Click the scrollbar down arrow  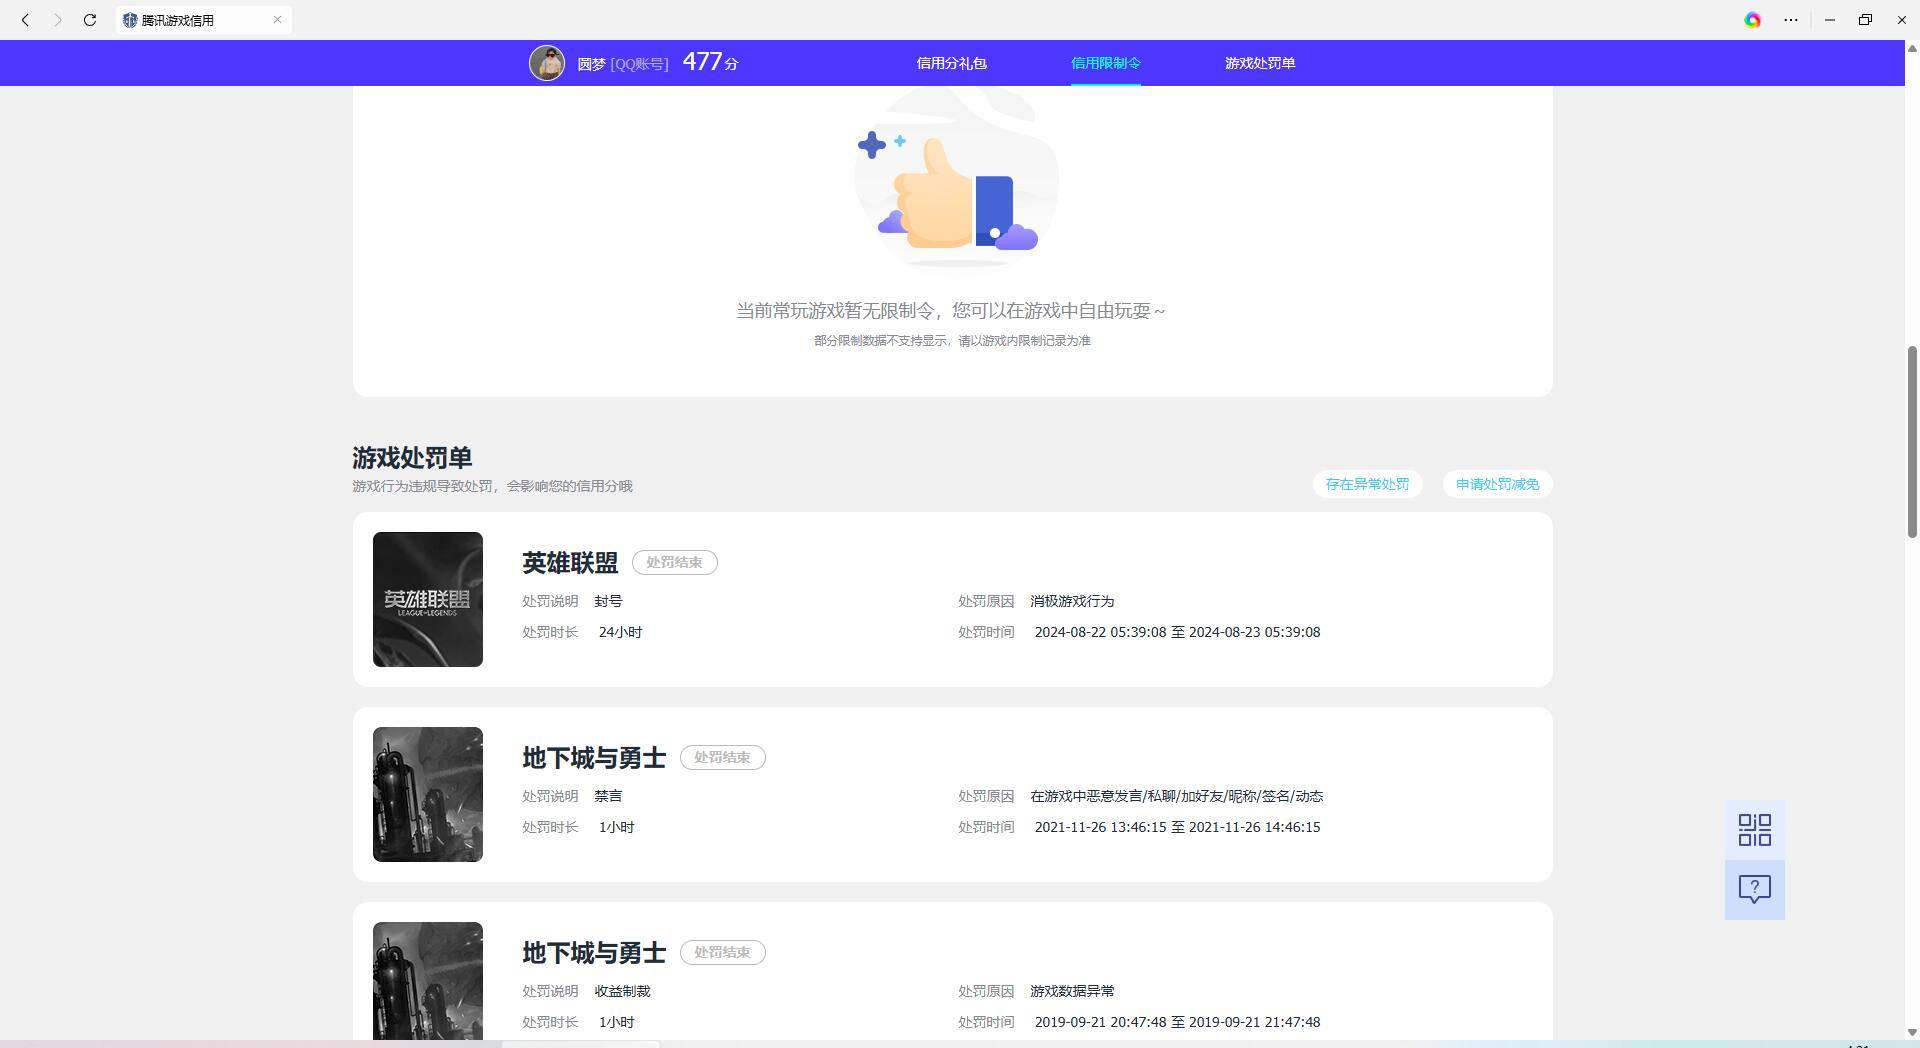pos(1912,1032)
